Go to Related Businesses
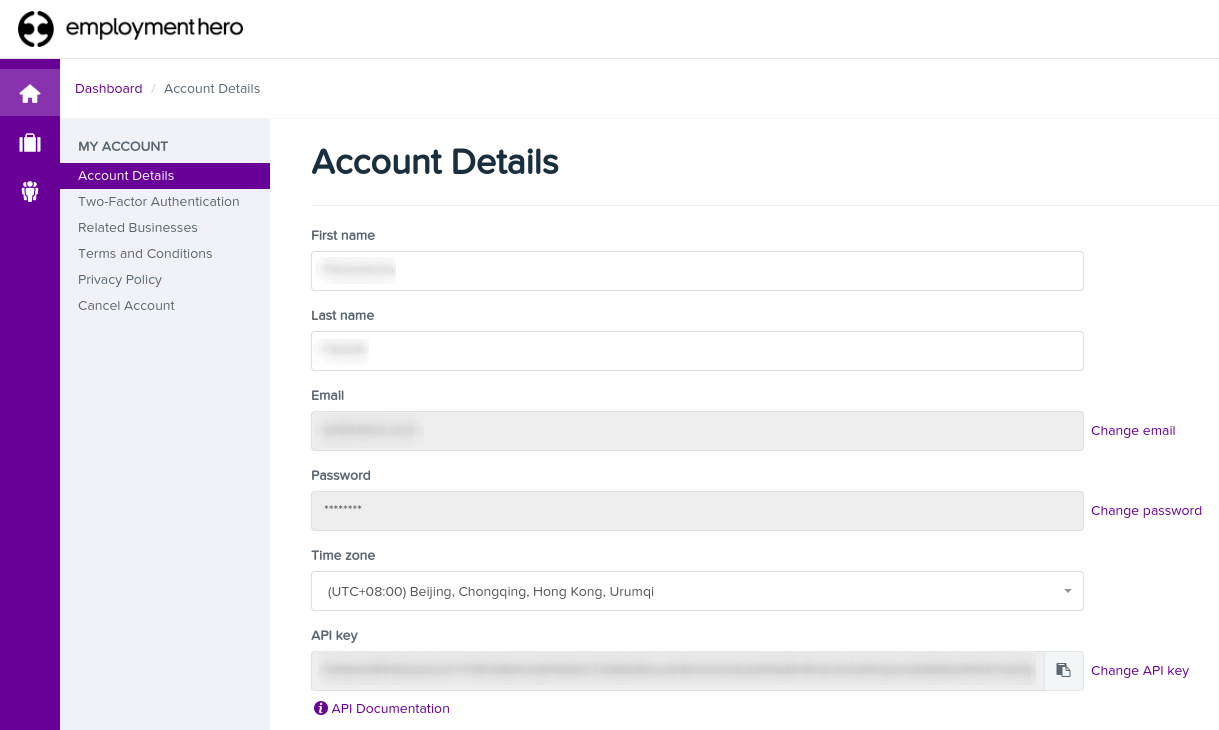The width and height of the screenshot is (1219, 730). tap(137, 227)
